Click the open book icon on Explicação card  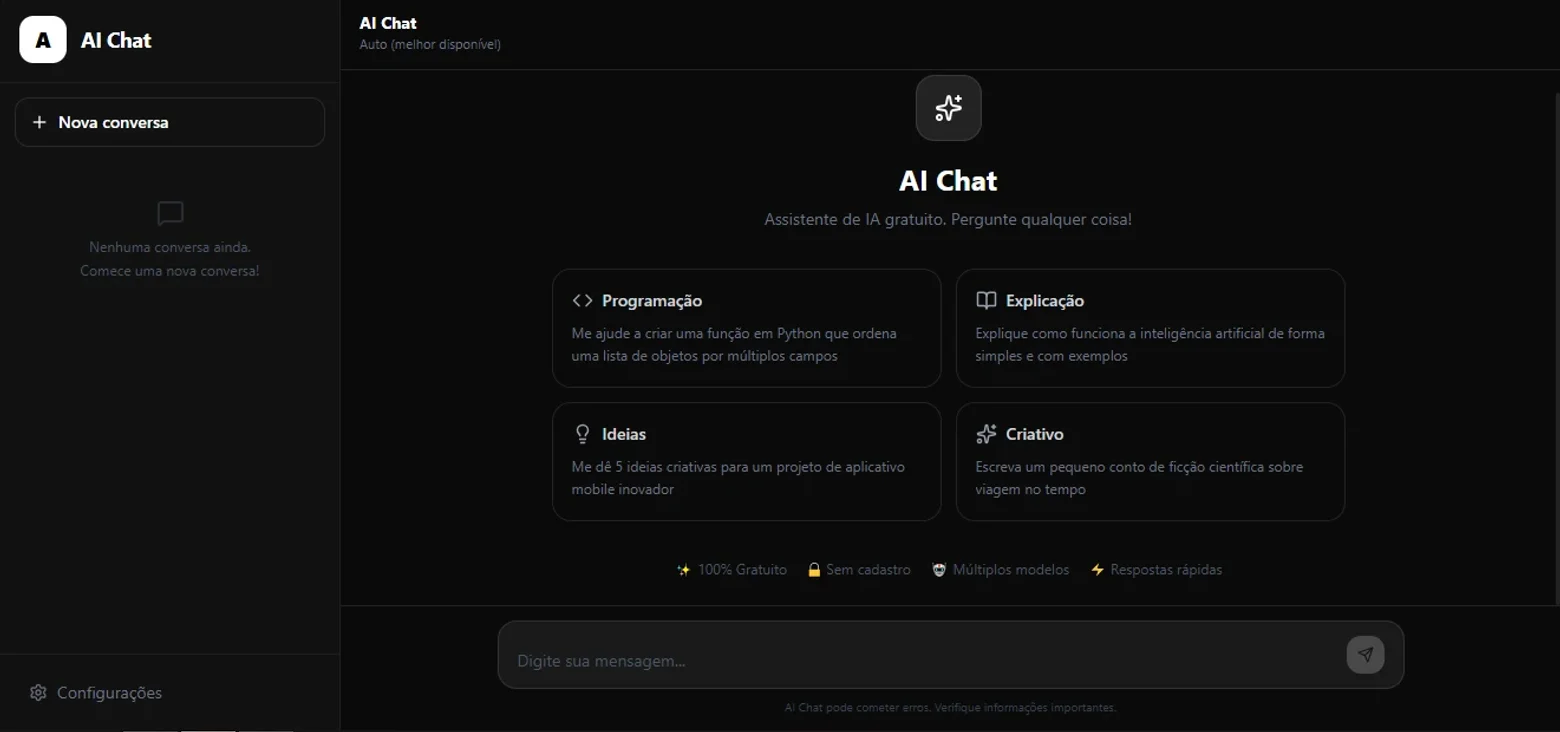point(986,301)
